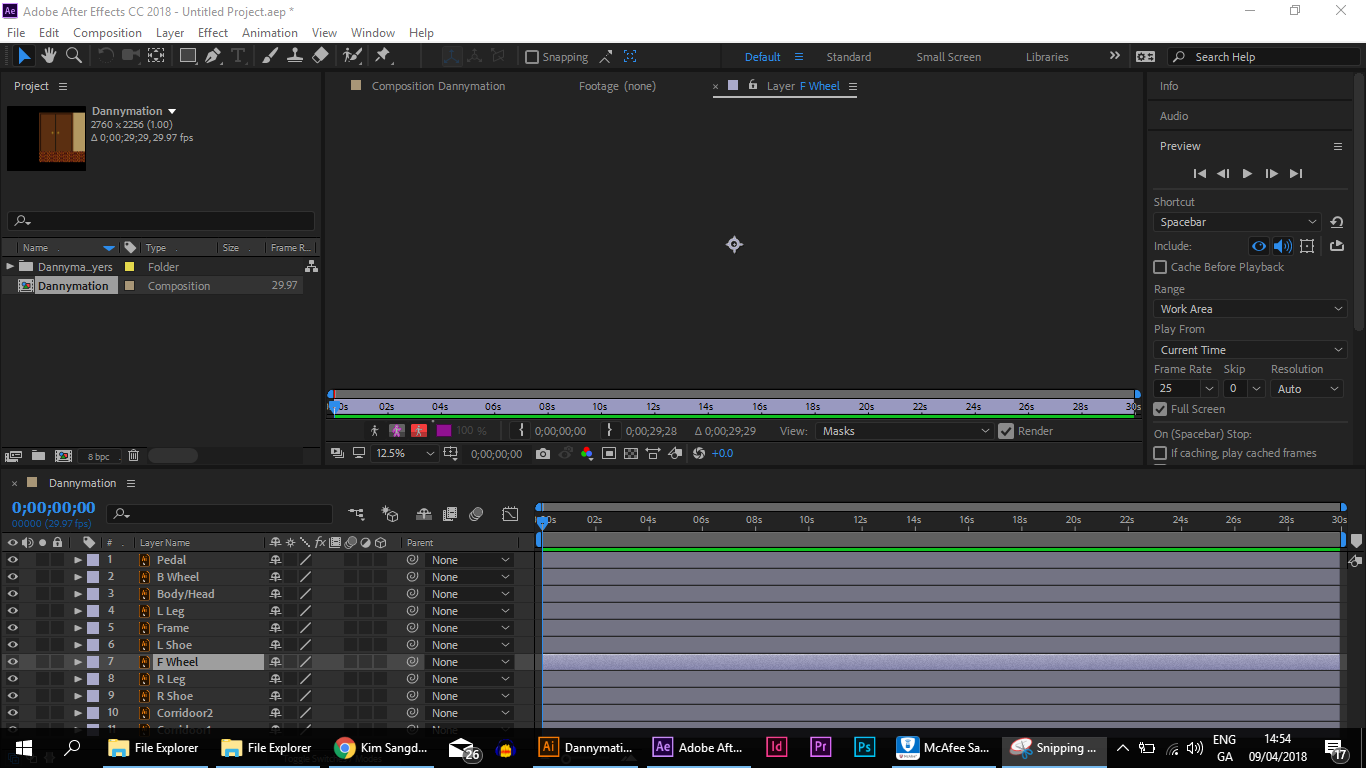Go to first frame in Preview
The width and height of the screenshot is (1366, 768).
pos(1200,173)
